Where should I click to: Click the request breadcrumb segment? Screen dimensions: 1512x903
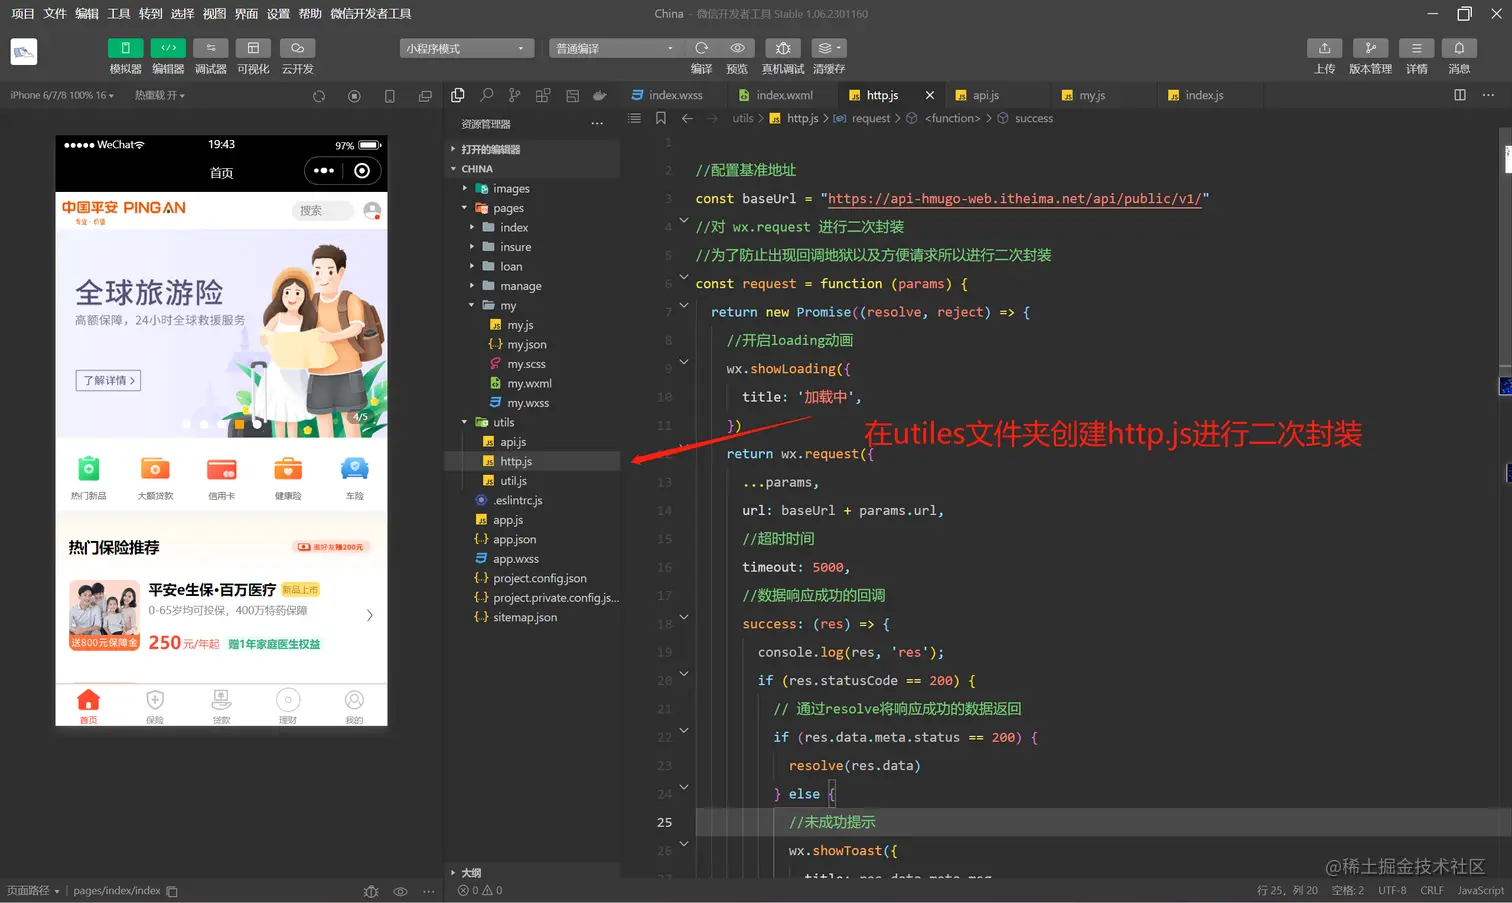click(x=871, y=118)
